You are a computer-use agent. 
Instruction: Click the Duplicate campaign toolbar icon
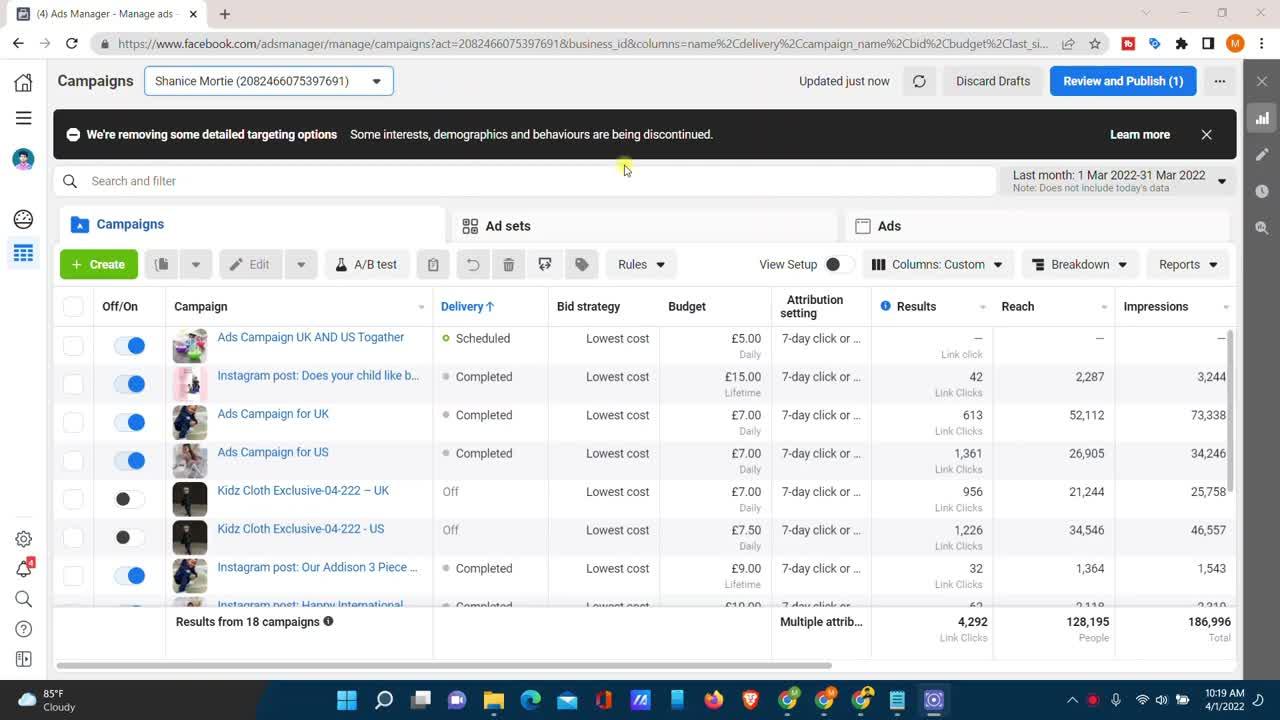pyautogui.click(x=162, y=264)
